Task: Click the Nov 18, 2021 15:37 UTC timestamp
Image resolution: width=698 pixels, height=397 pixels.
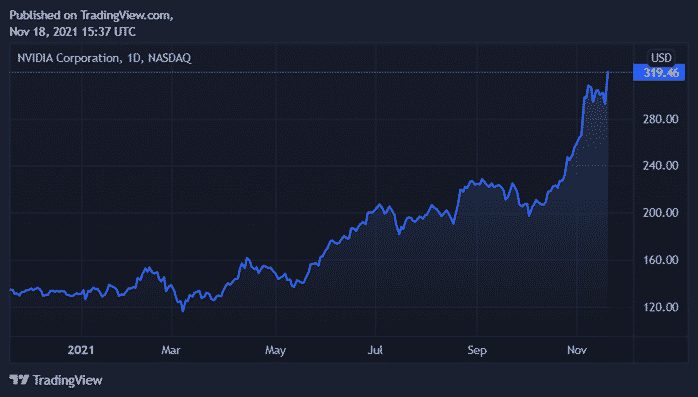Action: [x=73, y=32]
